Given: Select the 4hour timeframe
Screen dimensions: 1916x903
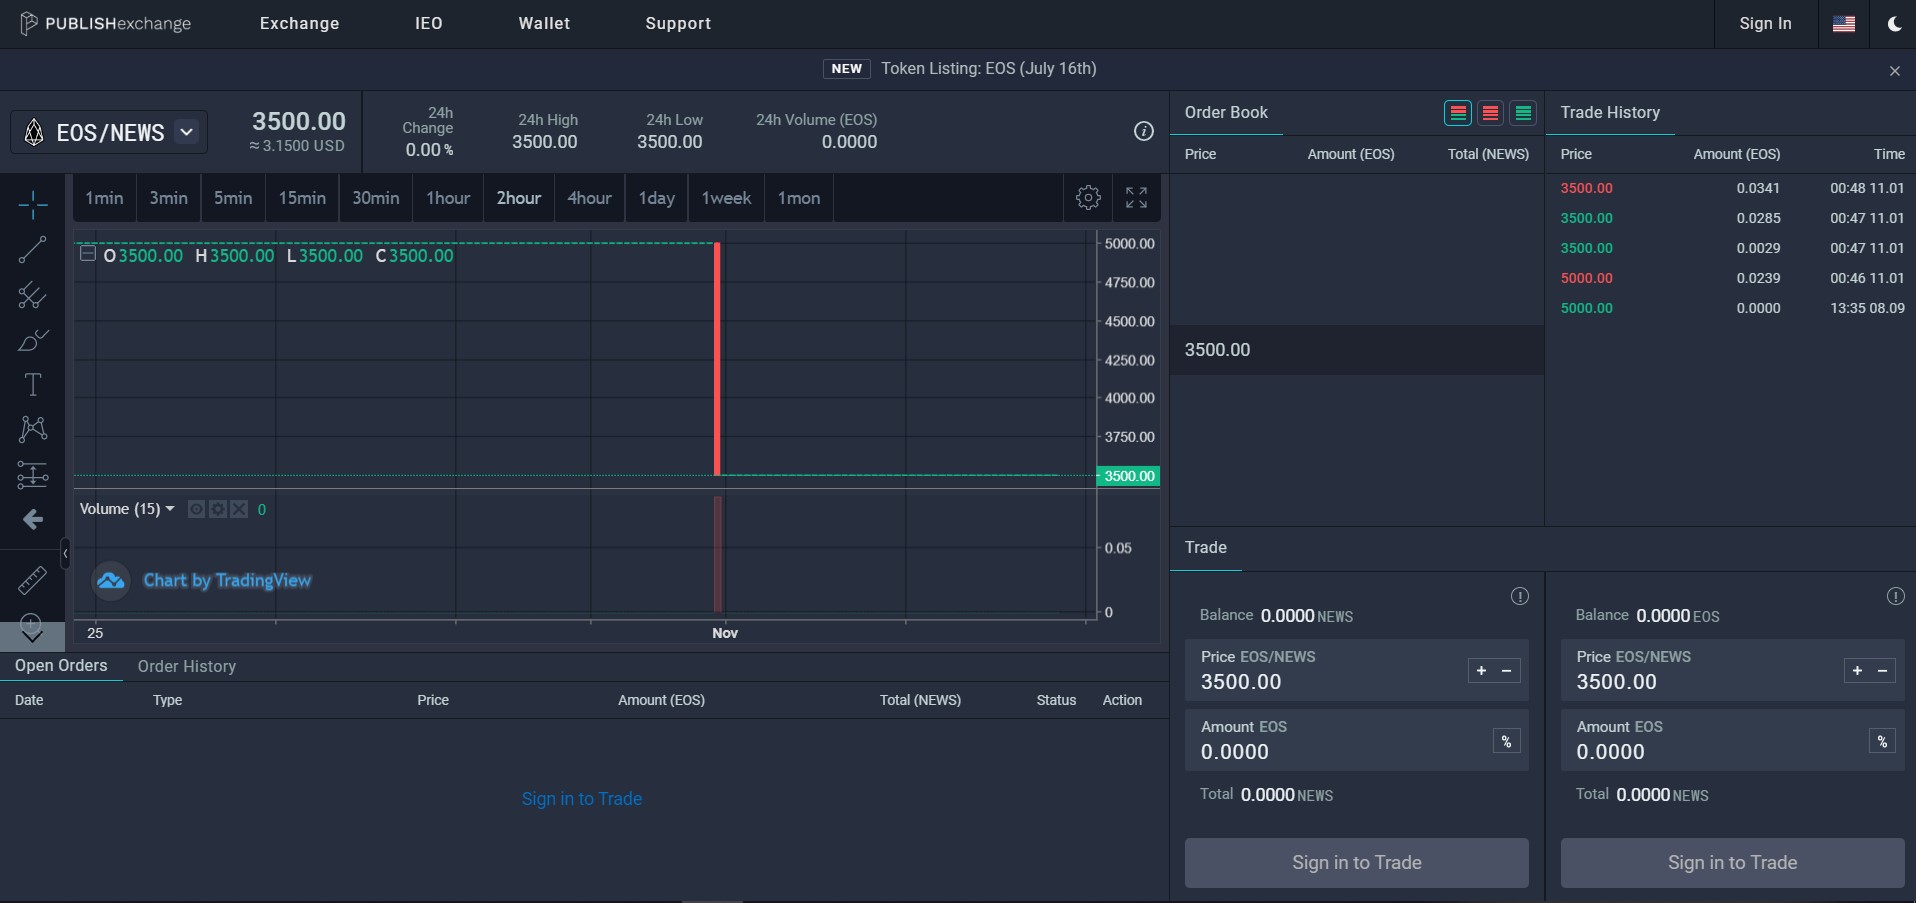Looking at the screenshot, I should (590, 198).
